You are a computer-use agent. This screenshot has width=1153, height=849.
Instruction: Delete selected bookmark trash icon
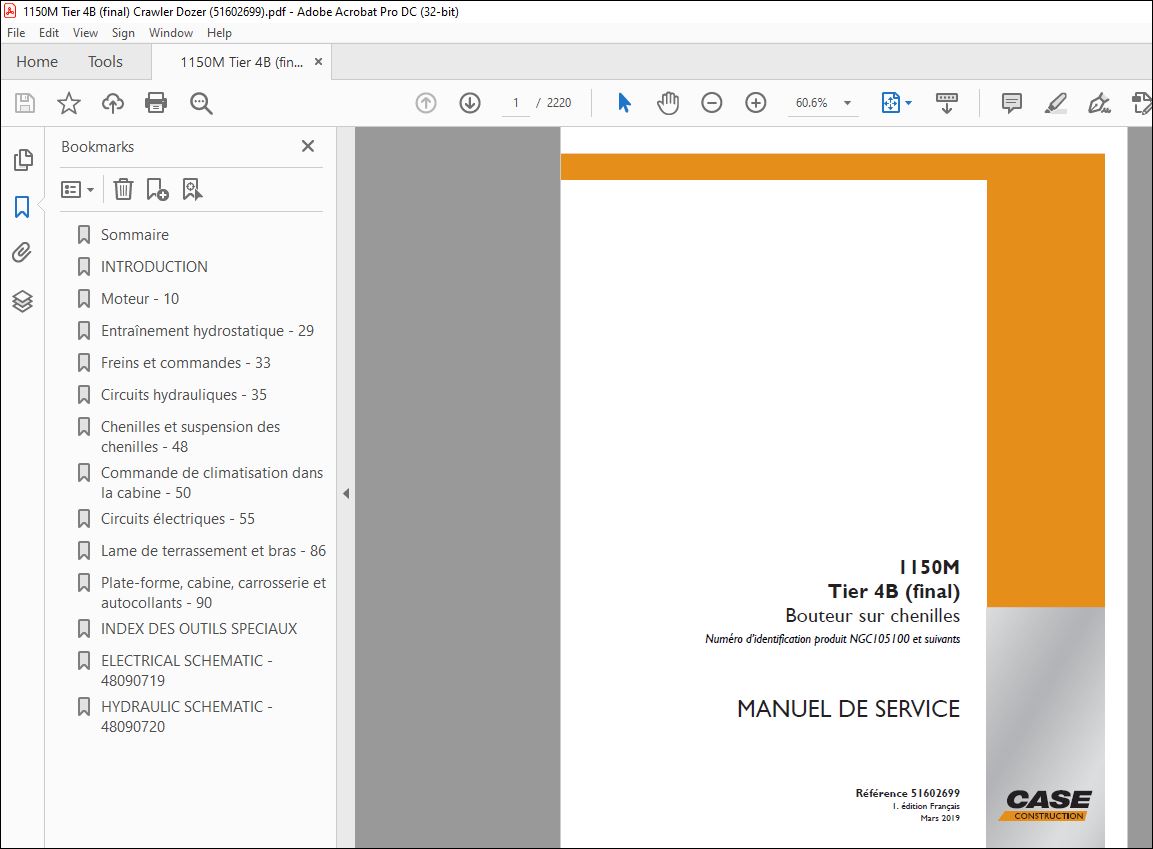124,190
